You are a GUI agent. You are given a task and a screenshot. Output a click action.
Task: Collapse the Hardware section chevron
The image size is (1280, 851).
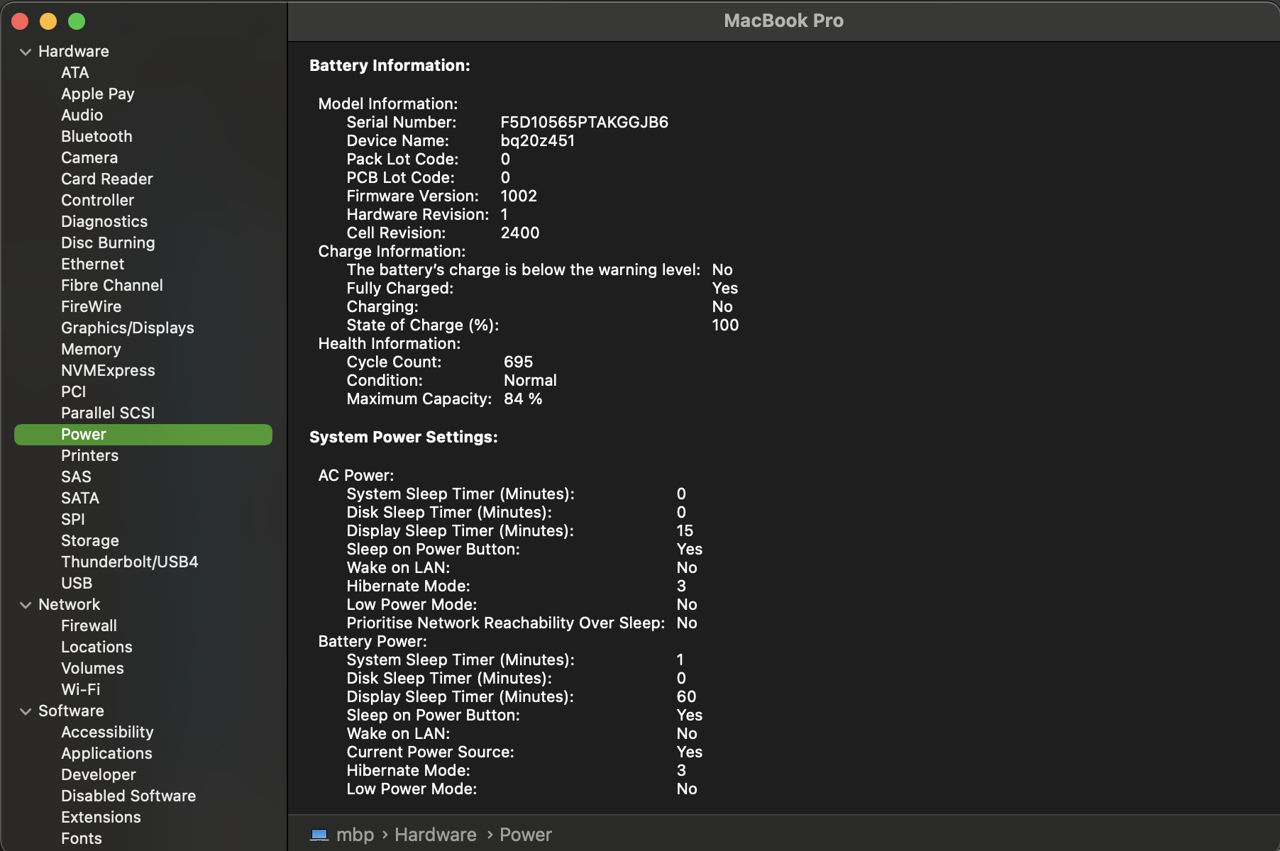click(25, 52)
